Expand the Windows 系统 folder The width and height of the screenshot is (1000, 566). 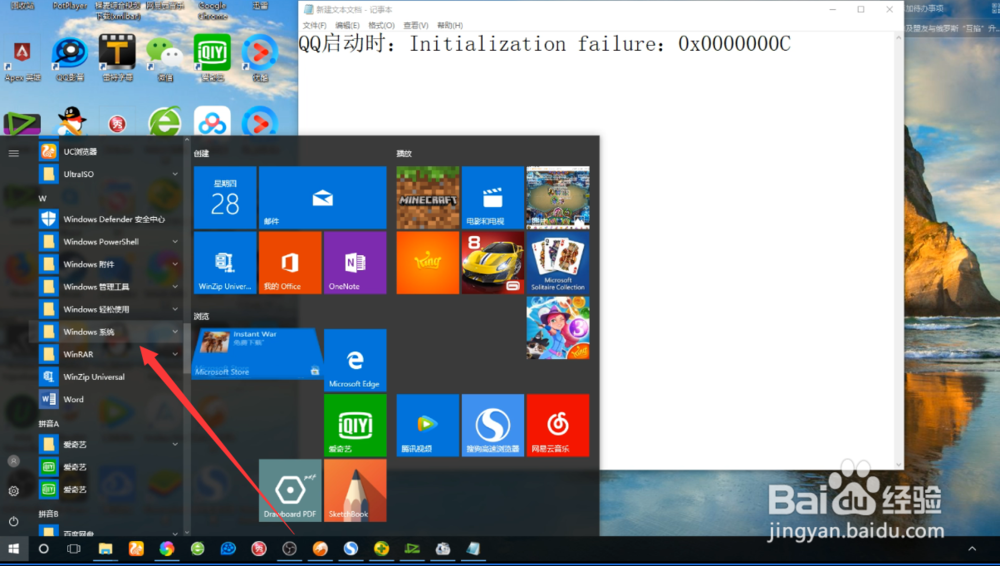pos(108,332)
